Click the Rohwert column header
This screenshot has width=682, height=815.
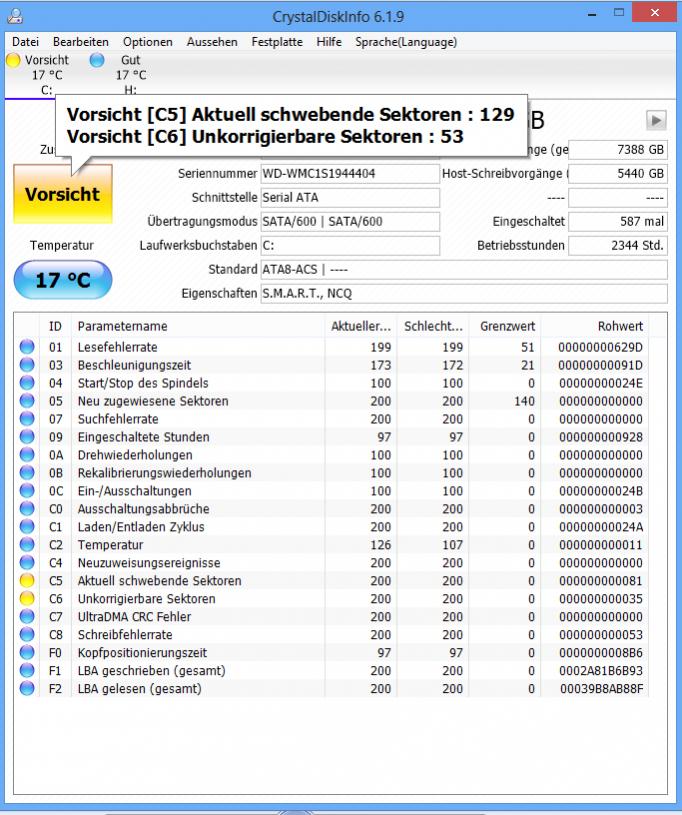click(x=595, y=326)
